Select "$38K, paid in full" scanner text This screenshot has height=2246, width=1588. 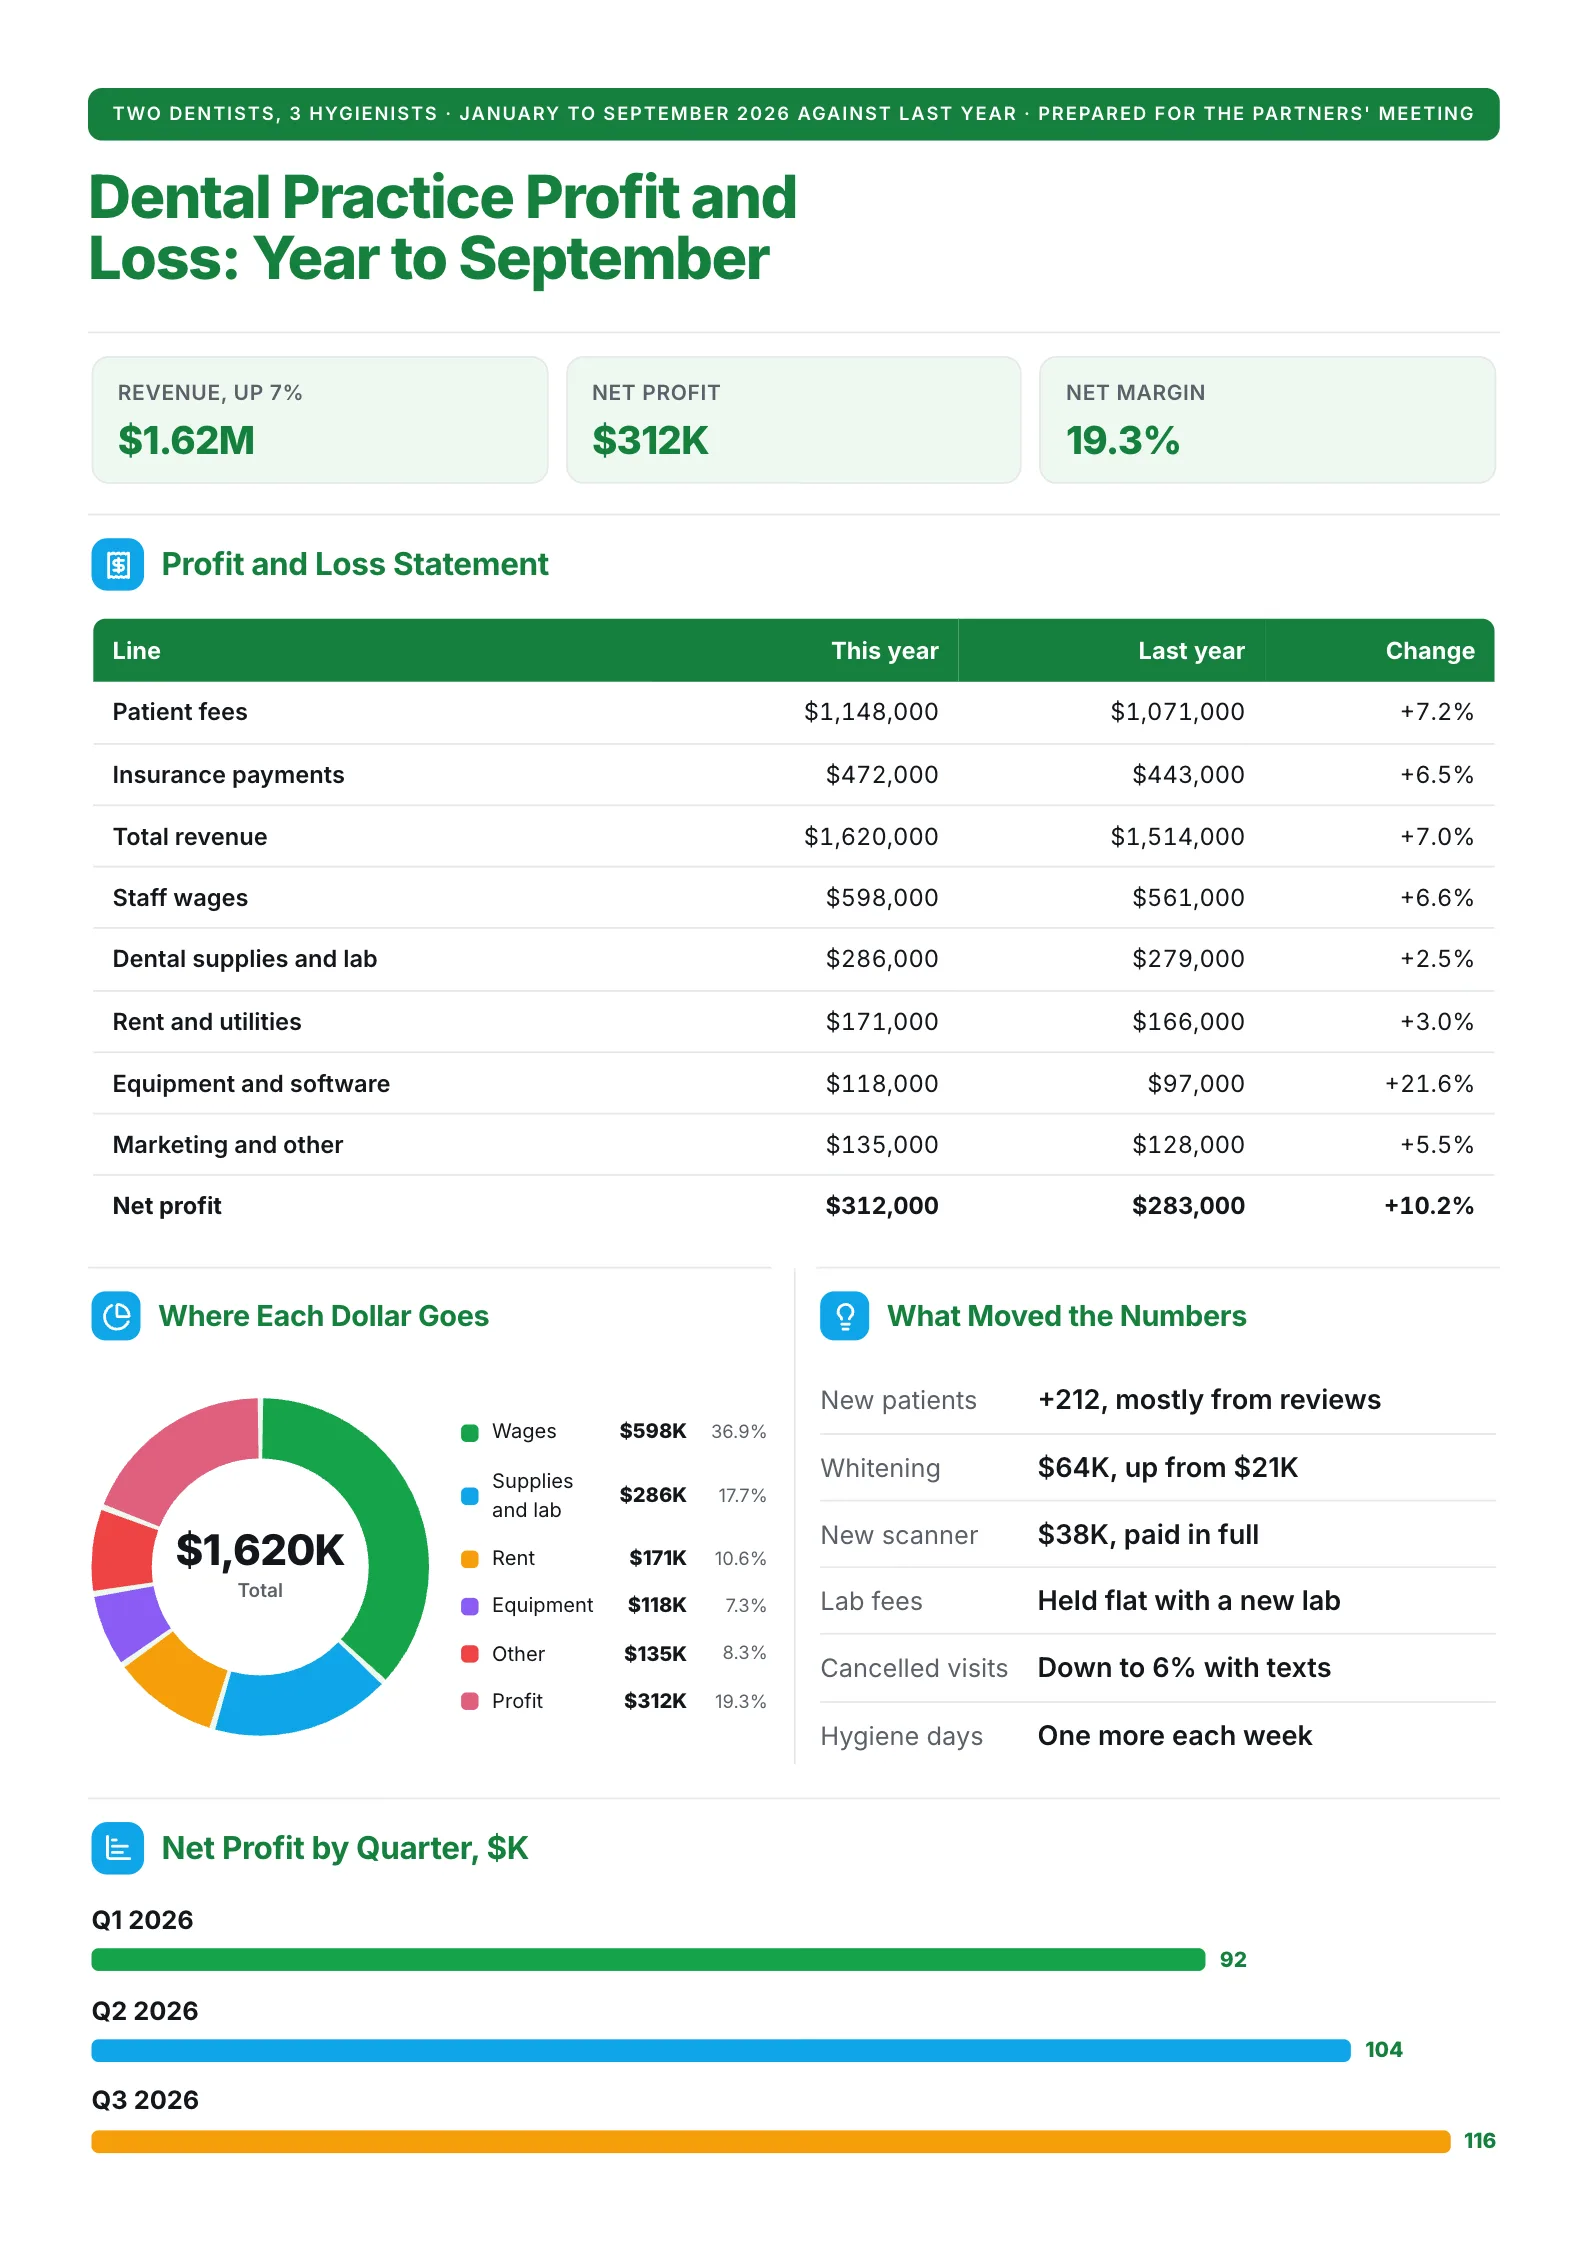coord(1148,1535)
